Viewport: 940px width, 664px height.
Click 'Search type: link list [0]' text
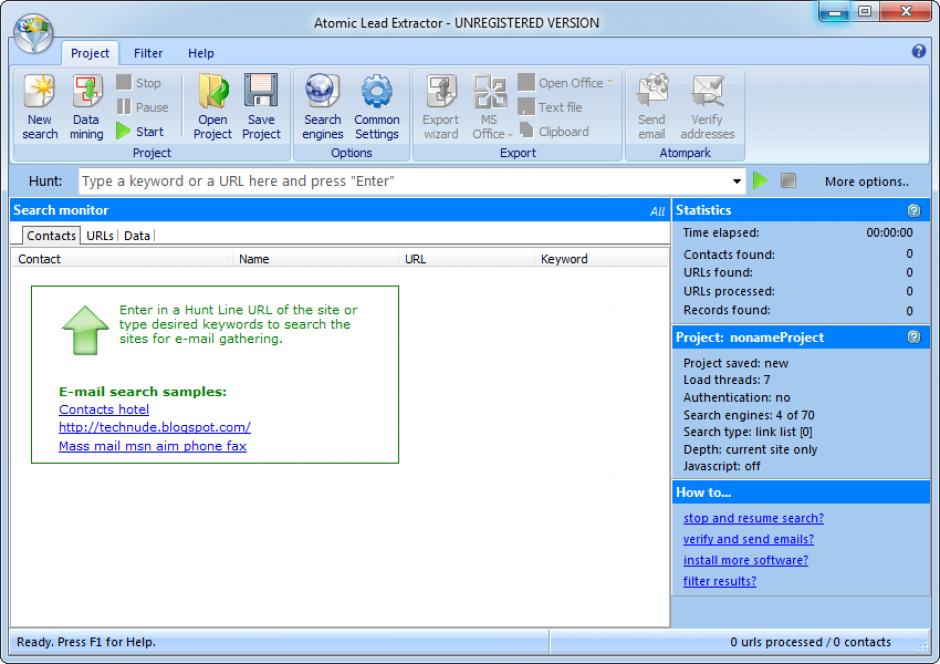[x=748, y=431]
